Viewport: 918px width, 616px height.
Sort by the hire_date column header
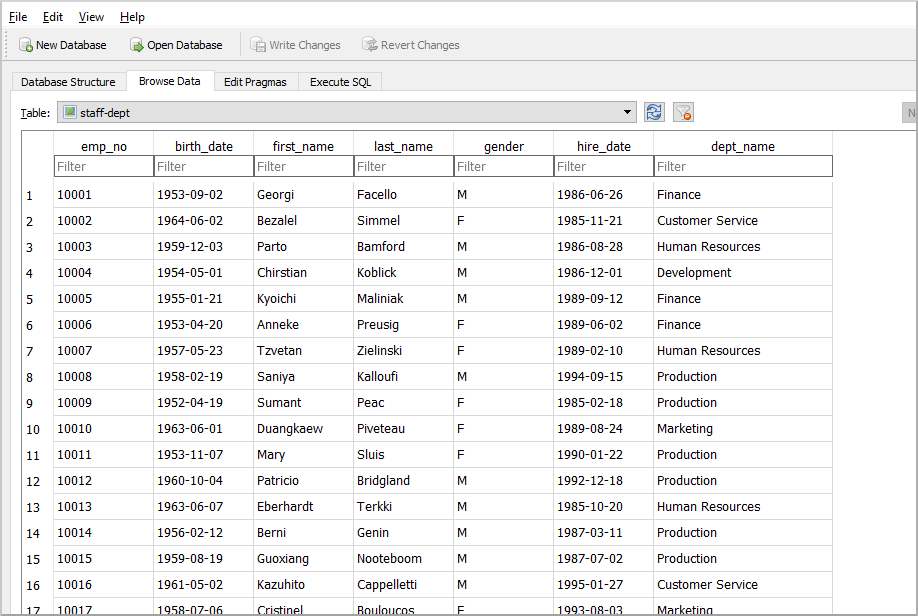(603, 146)
